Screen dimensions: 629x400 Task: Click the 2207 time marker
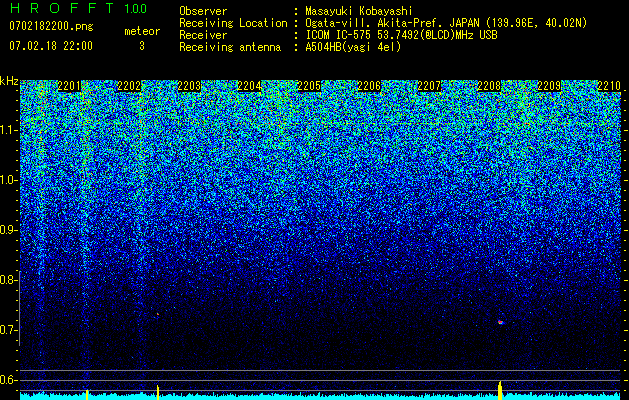pos(429,86)
